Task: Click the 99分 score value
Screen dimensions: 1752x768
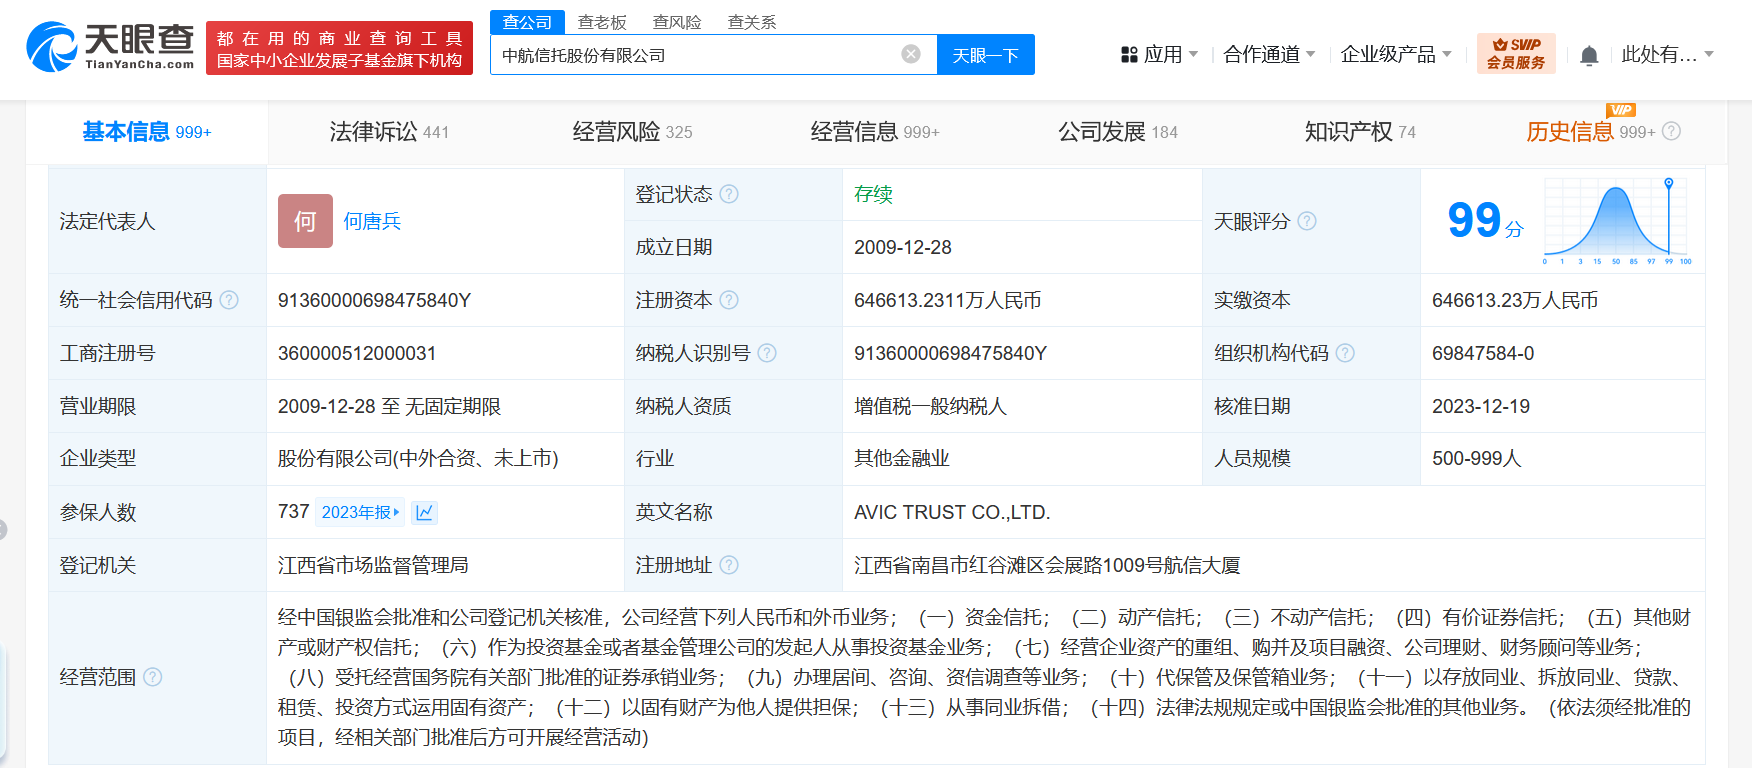Action: point(1485,221)
